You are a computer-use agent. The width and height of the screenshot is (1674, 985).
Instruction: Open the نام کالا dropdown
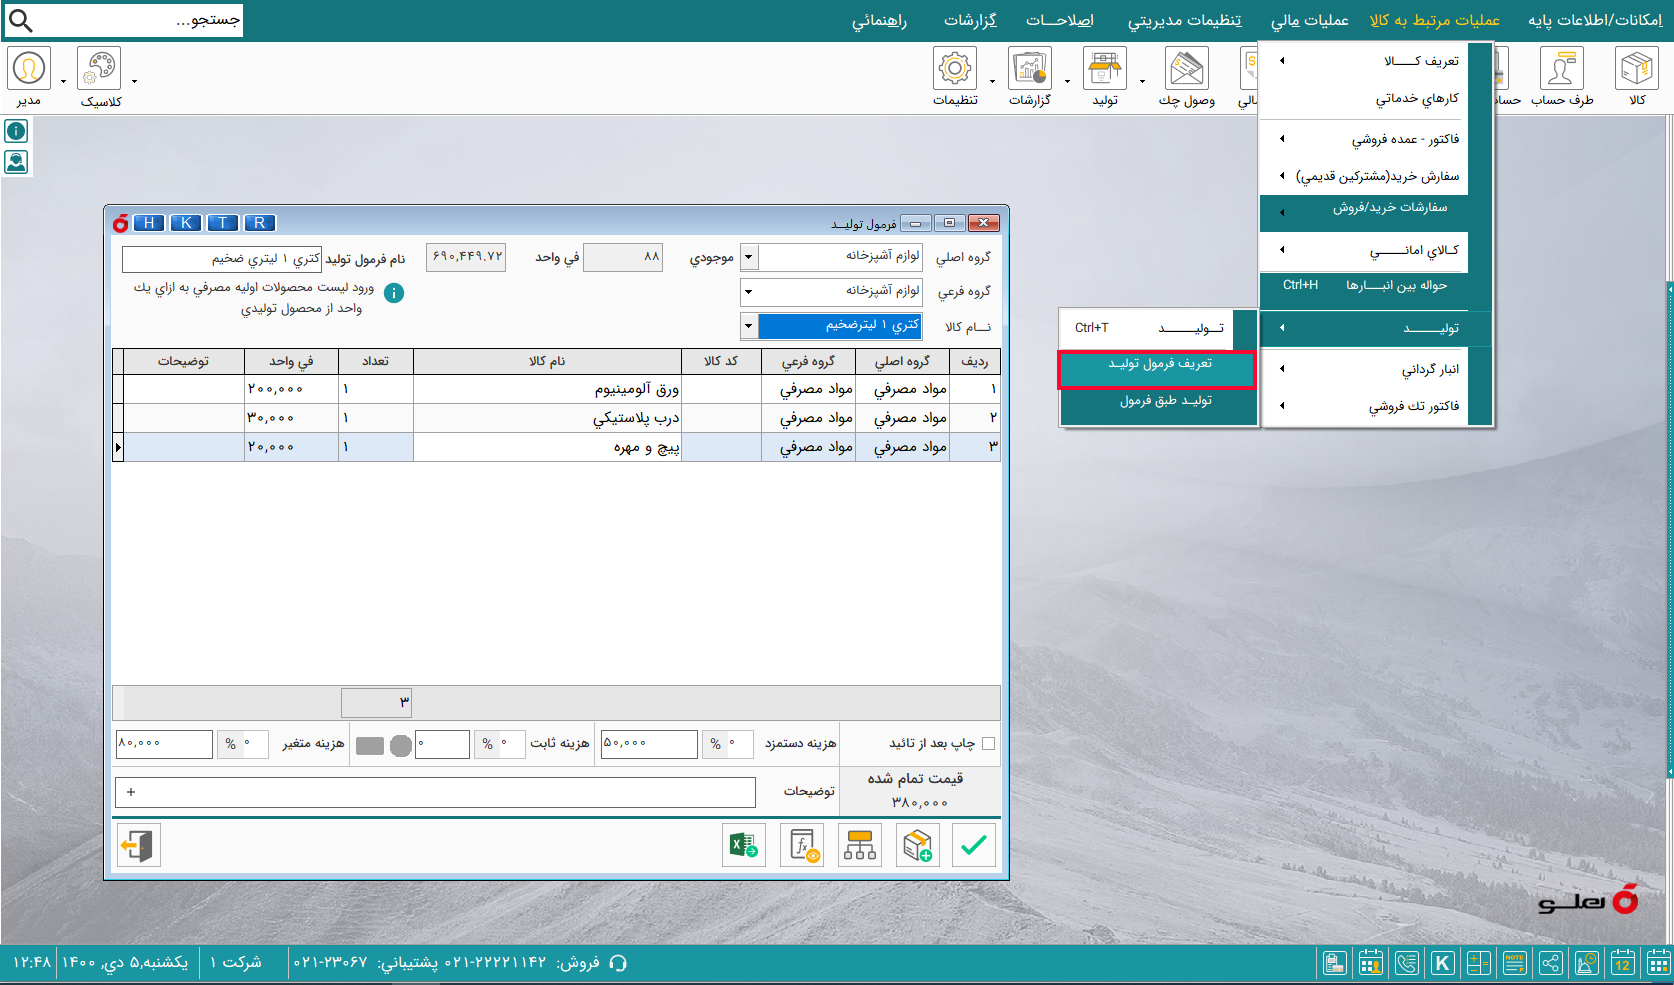749,326
